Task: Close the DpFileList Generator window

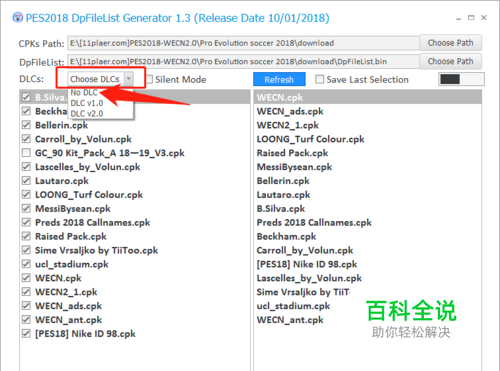Action: (484, 18)
